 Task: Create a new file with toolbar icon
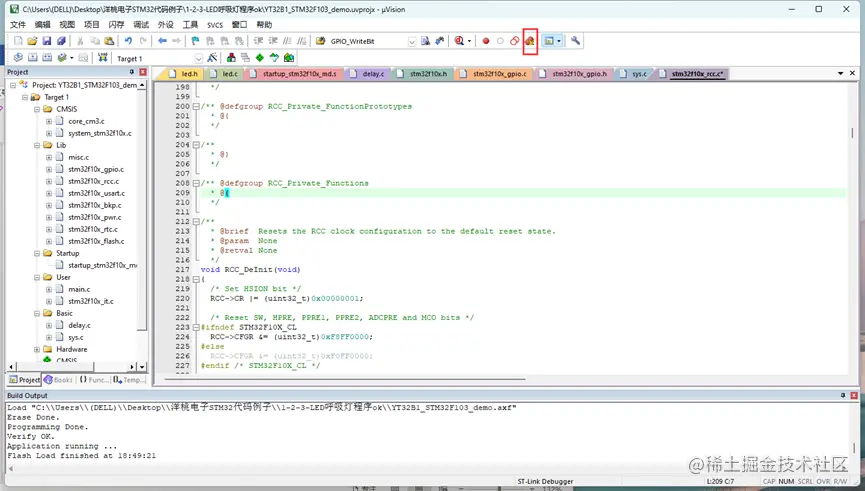[x=18, y=41]
